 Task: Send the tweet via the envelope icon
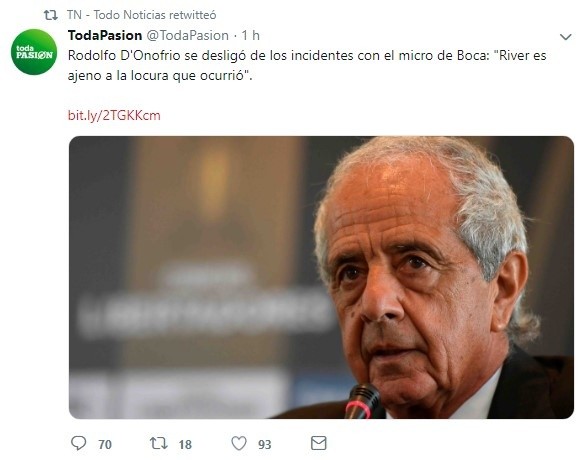click(x=319, y=443)
